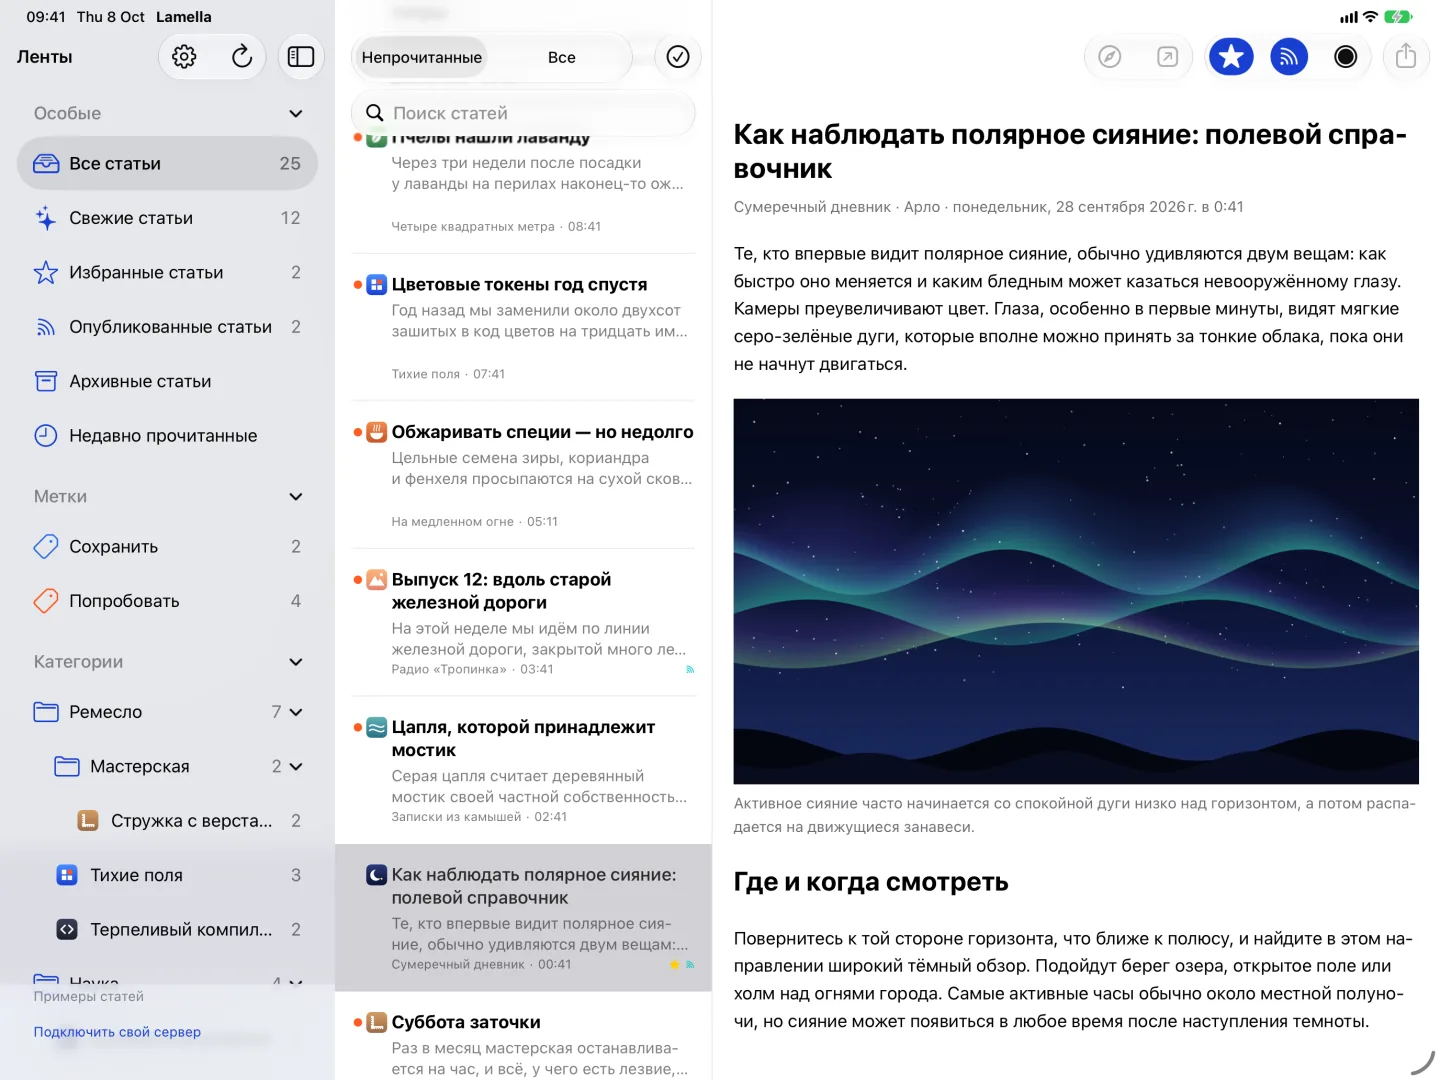Open article Обжаривать специи — но недолго

(x=524, y=475)
